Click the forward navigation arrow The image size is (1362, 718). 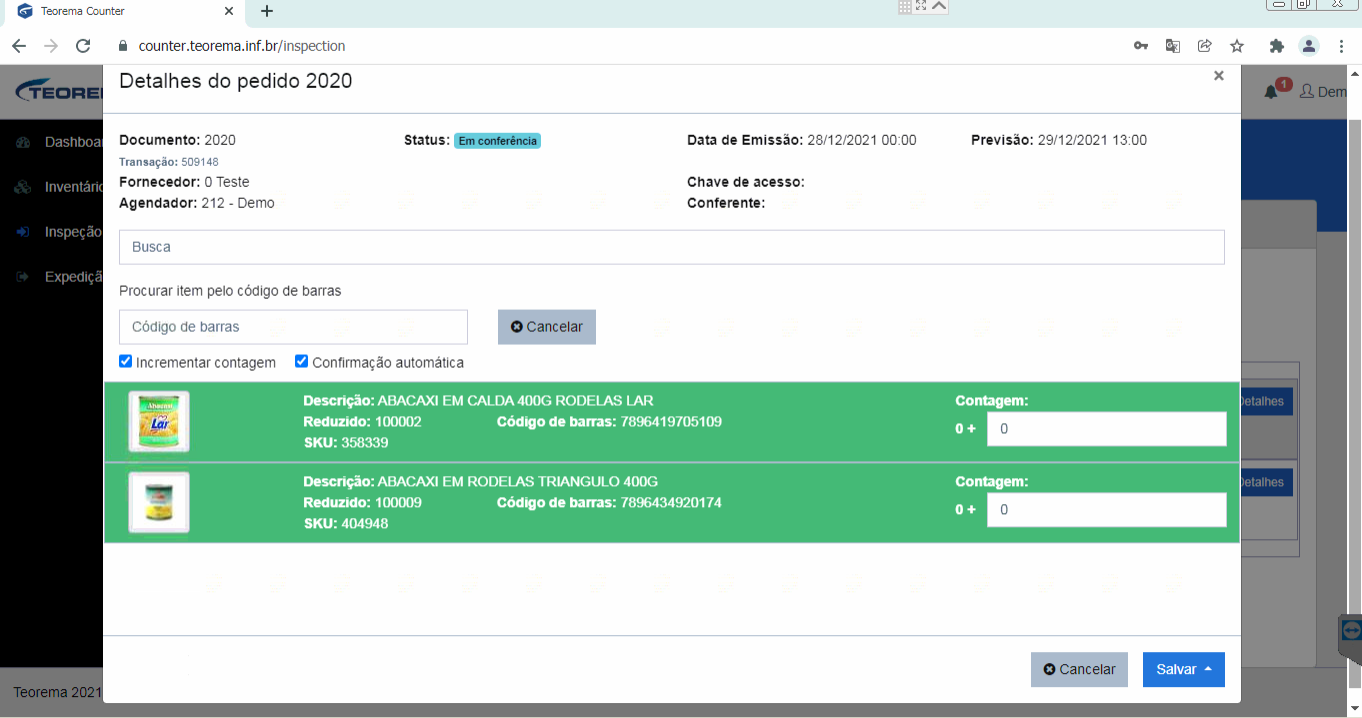click(51, 46)
